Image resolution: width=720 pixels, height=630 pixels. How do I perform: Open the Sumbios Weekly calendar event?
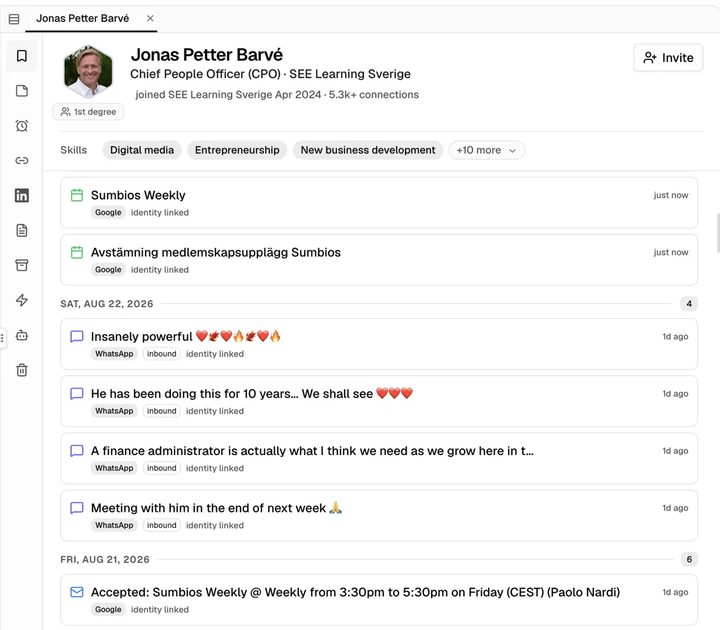[379, 203]
